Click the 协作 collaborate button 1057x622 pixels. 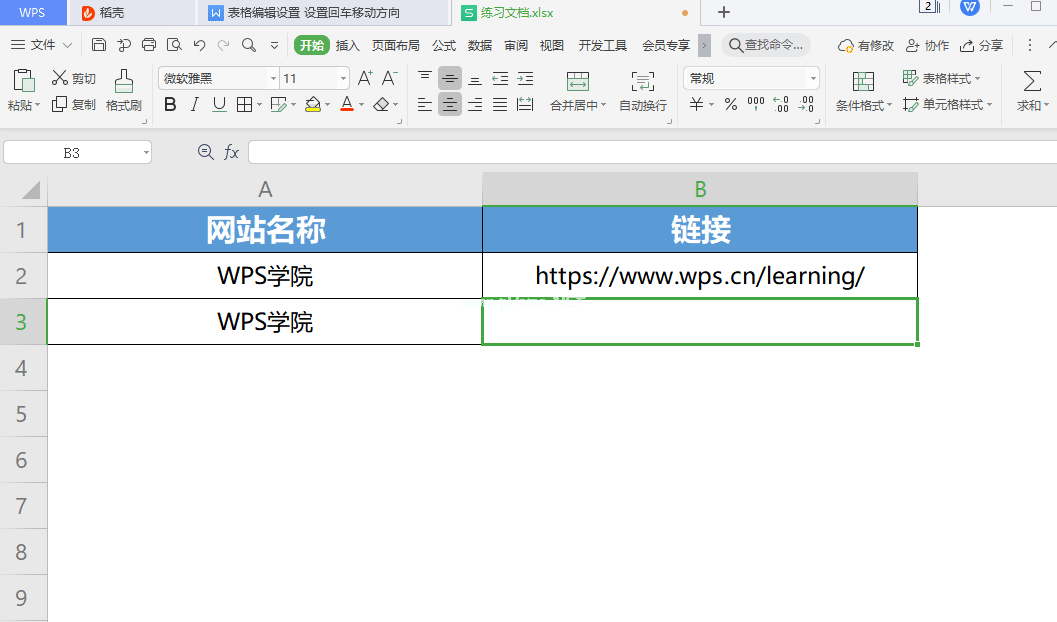click(x=927, y=45)
